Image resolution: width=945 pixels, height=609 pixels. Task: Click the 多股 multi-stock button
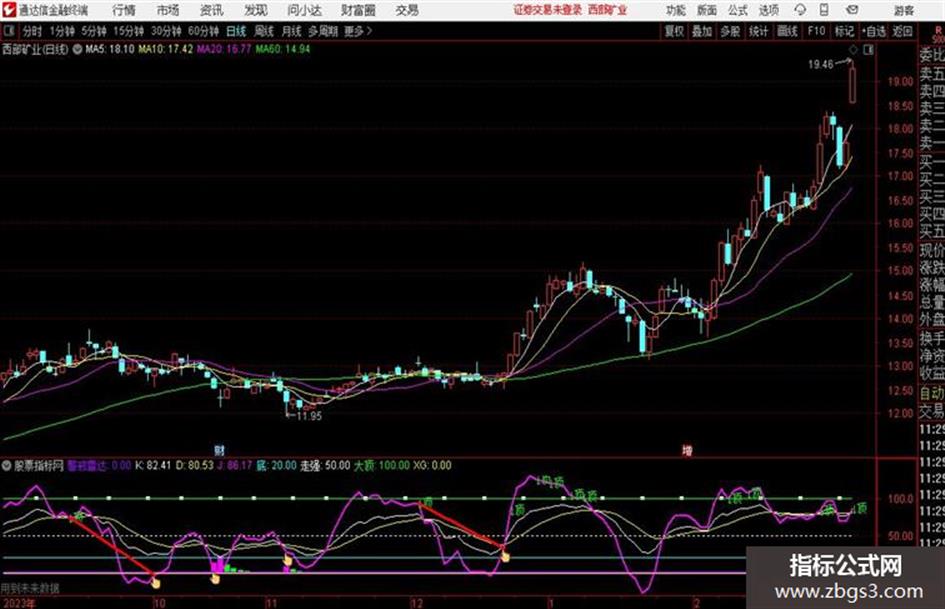coord(730,31)
